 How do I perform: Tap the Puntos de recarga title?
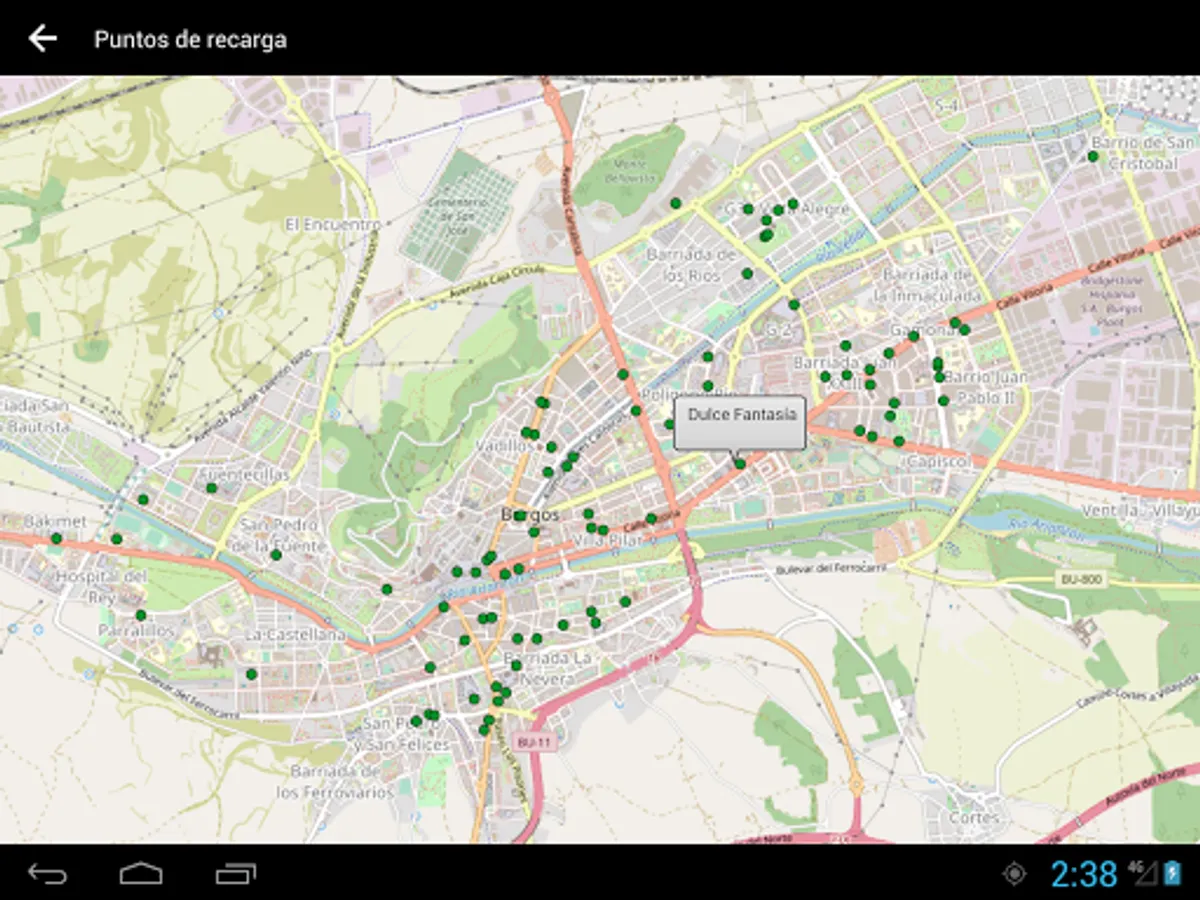click(x=190, y=40)
